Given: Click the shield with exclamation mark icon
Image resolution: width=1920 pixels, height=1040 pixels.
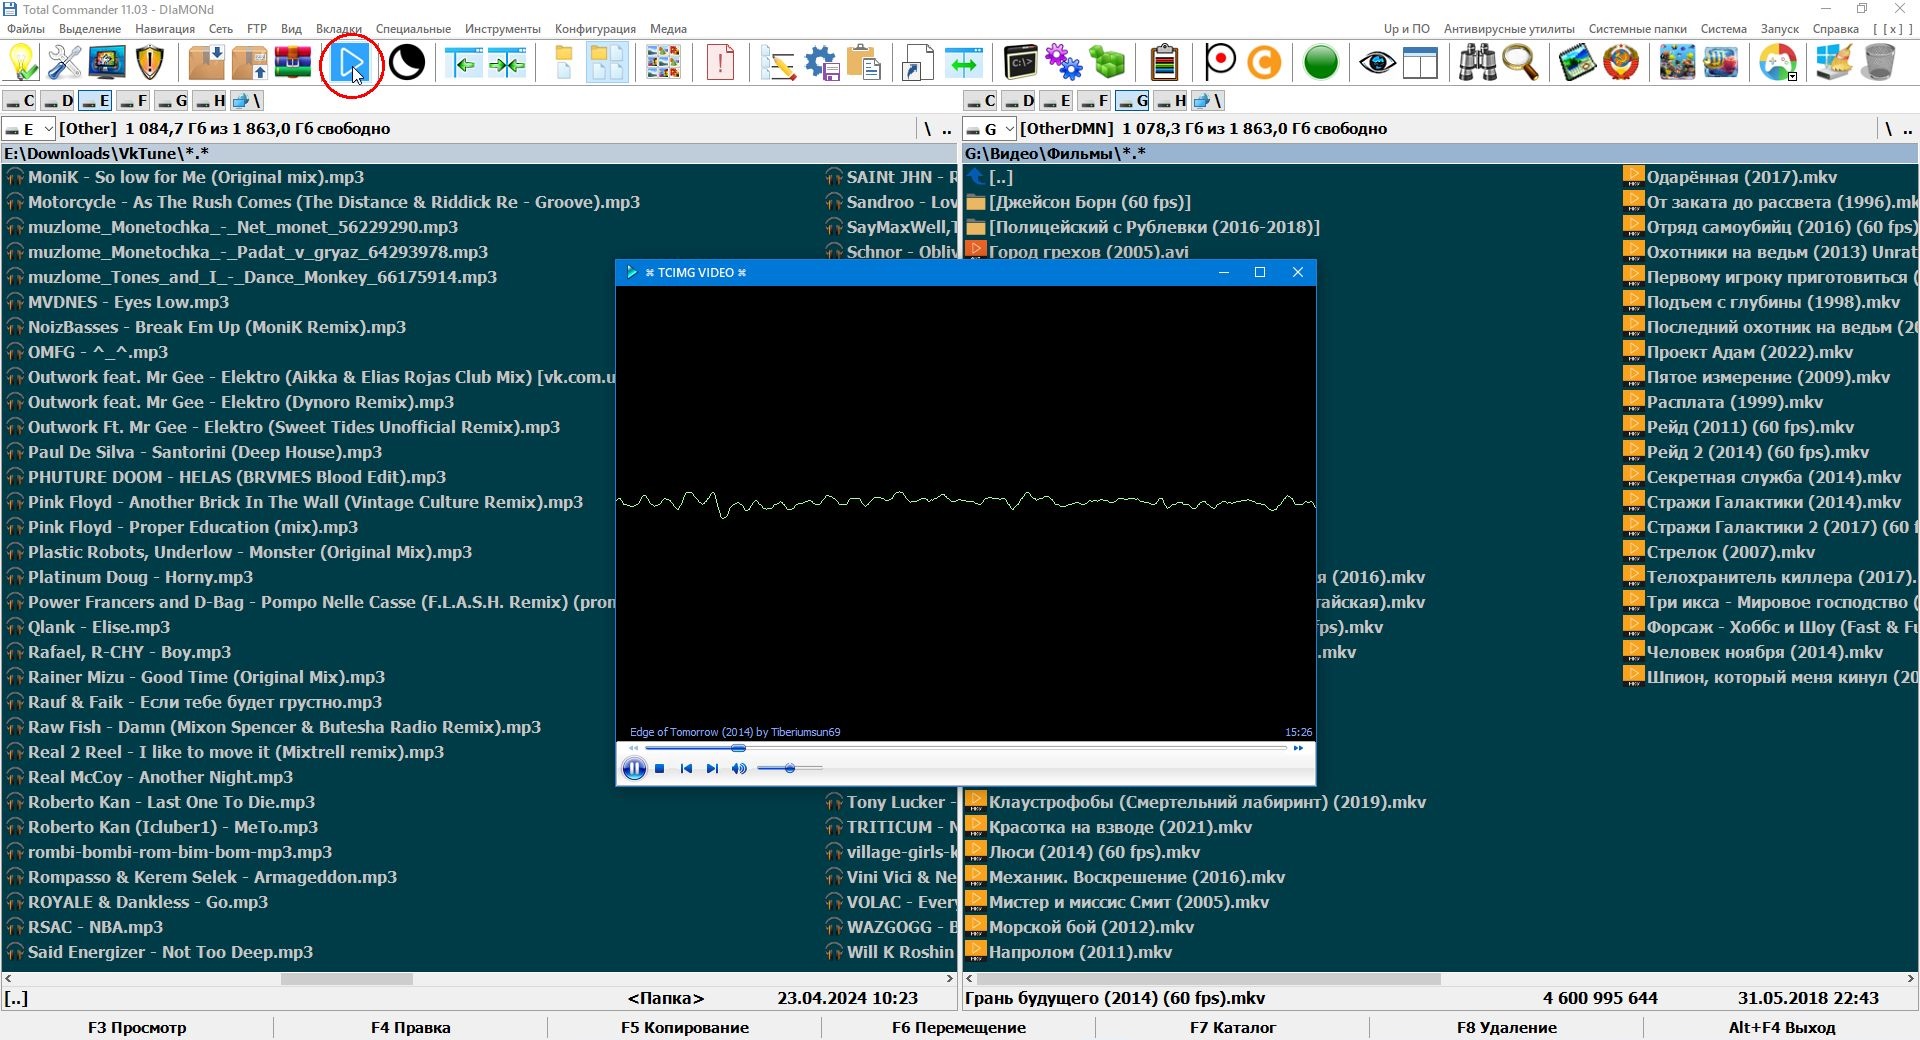Looking at the screenshot, I should pos(150,63).
